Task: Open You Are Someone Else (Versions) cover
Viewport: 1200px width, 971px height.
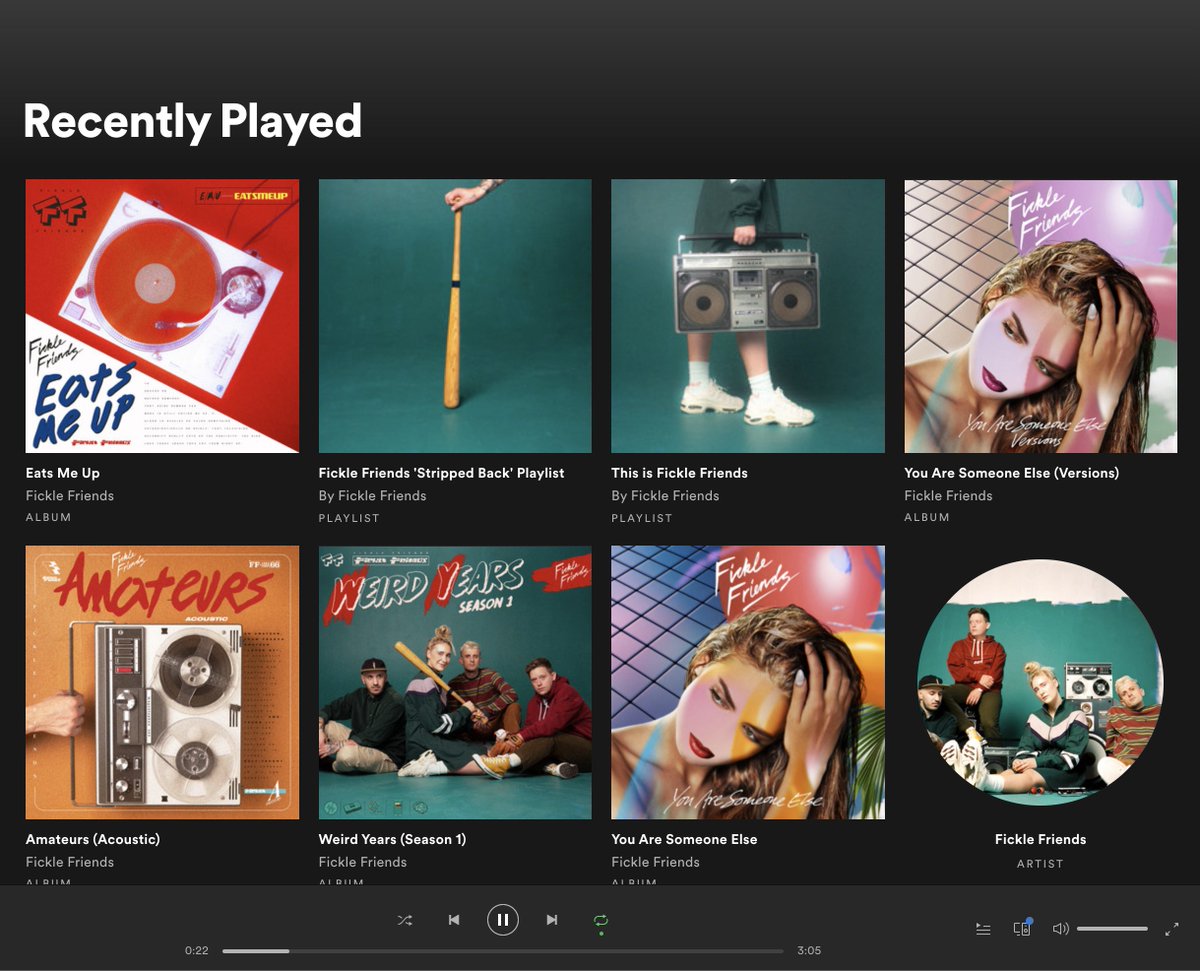Action: [x=1041, y=316]
